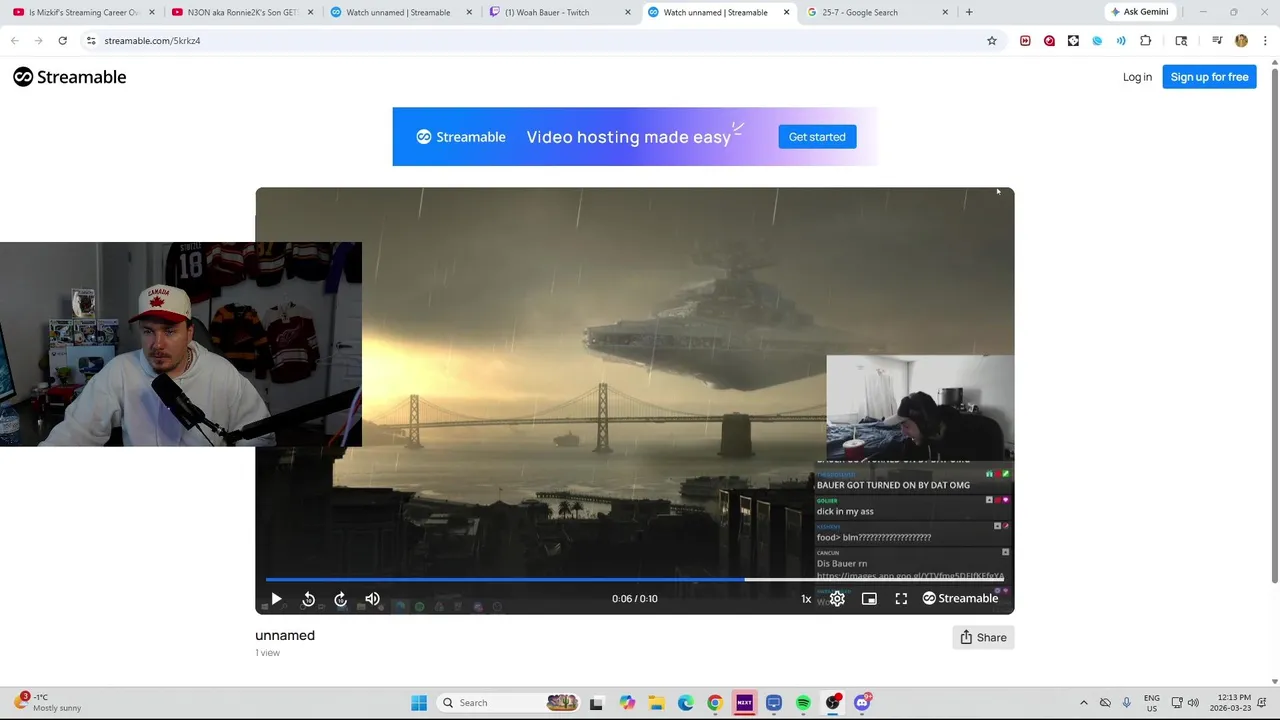
Task: Click the Share button
Action: [983, 637]
